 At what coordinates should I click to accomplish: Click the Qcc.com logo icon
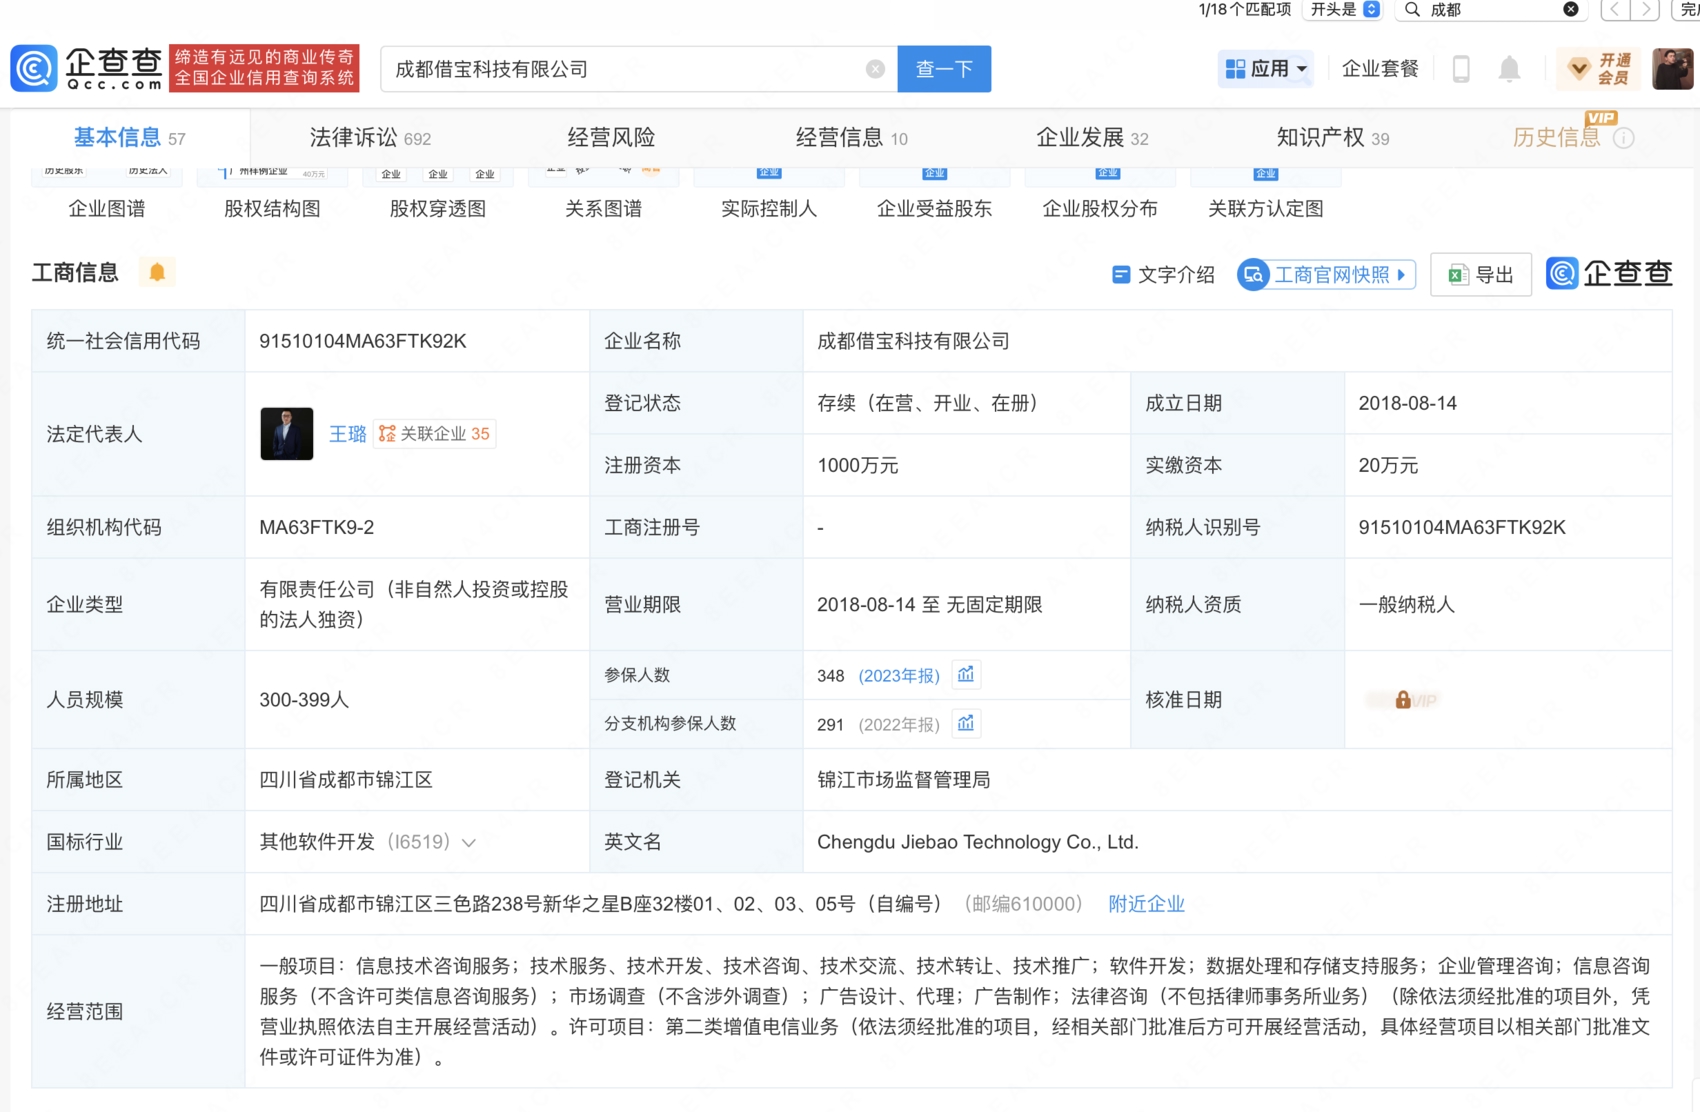coord(34,69)
